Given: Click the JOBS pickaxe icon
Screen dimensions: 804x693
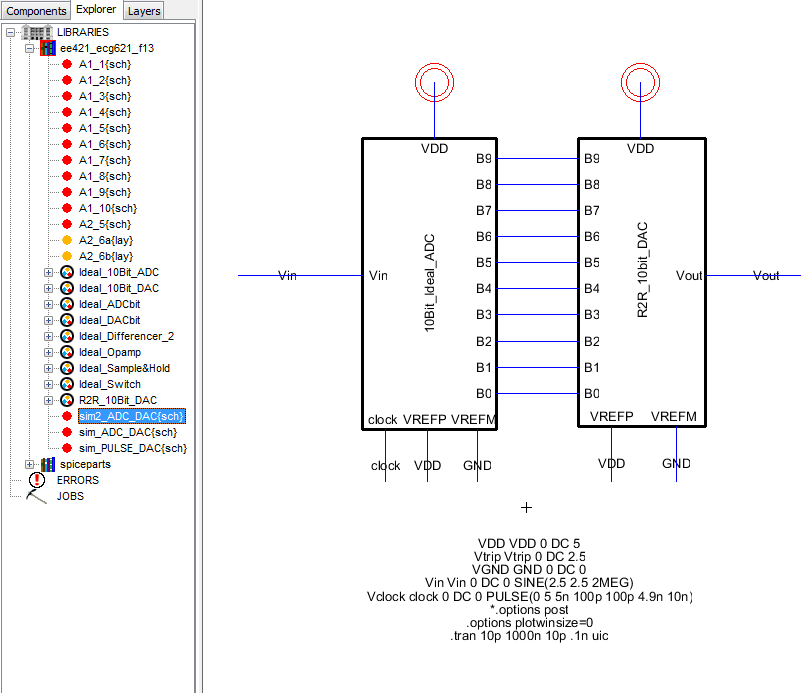Looking at the screenshot, I should pyautogui.click(x=36, y=496).
